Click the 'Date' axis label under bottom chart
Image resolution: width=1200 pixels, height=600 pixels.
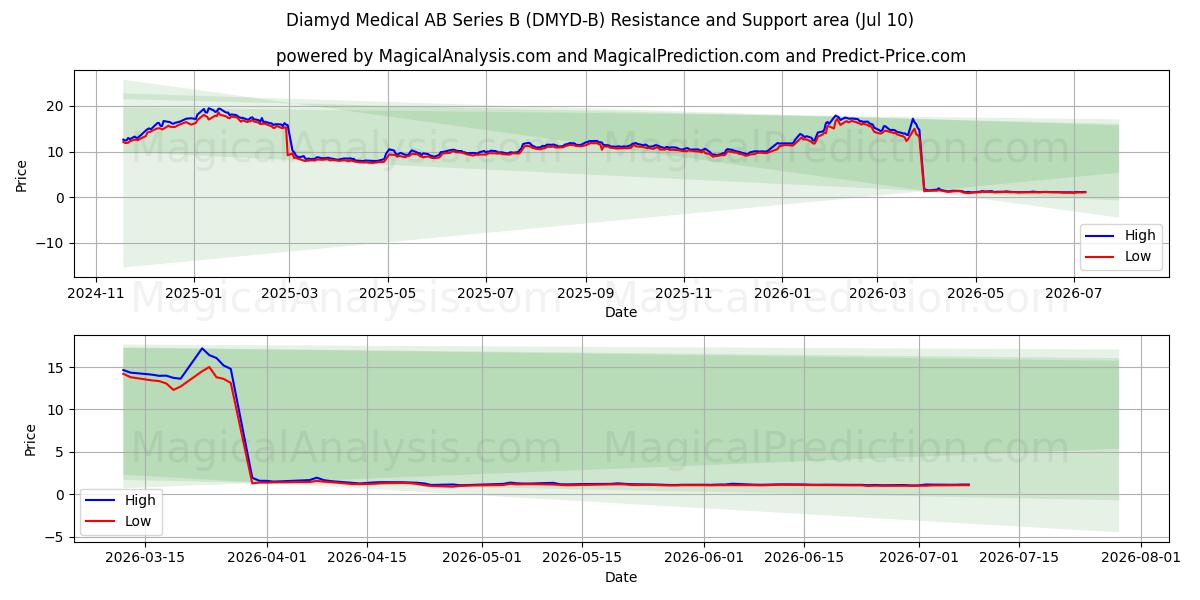(x=620, y=577)
